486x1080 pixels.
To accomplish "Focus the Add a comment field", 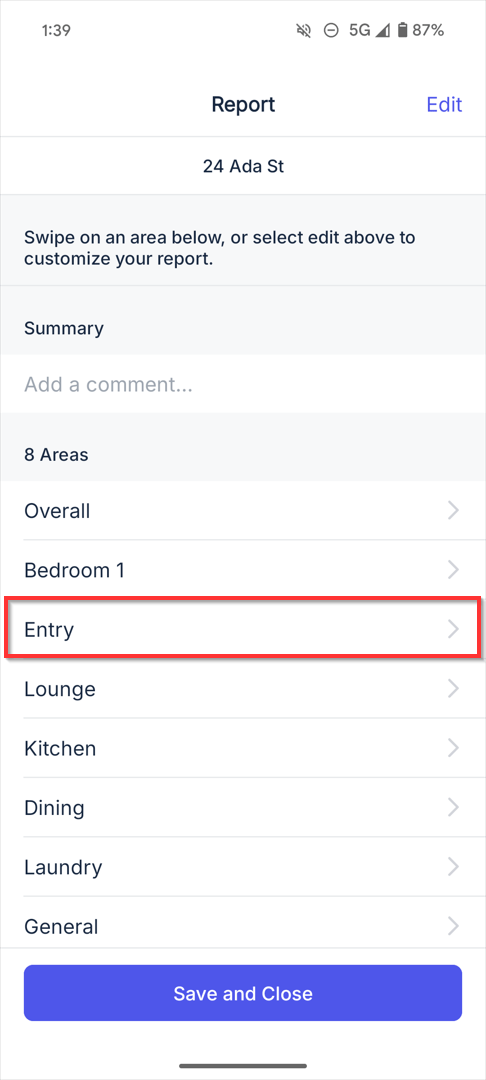I will coord(243,384).
